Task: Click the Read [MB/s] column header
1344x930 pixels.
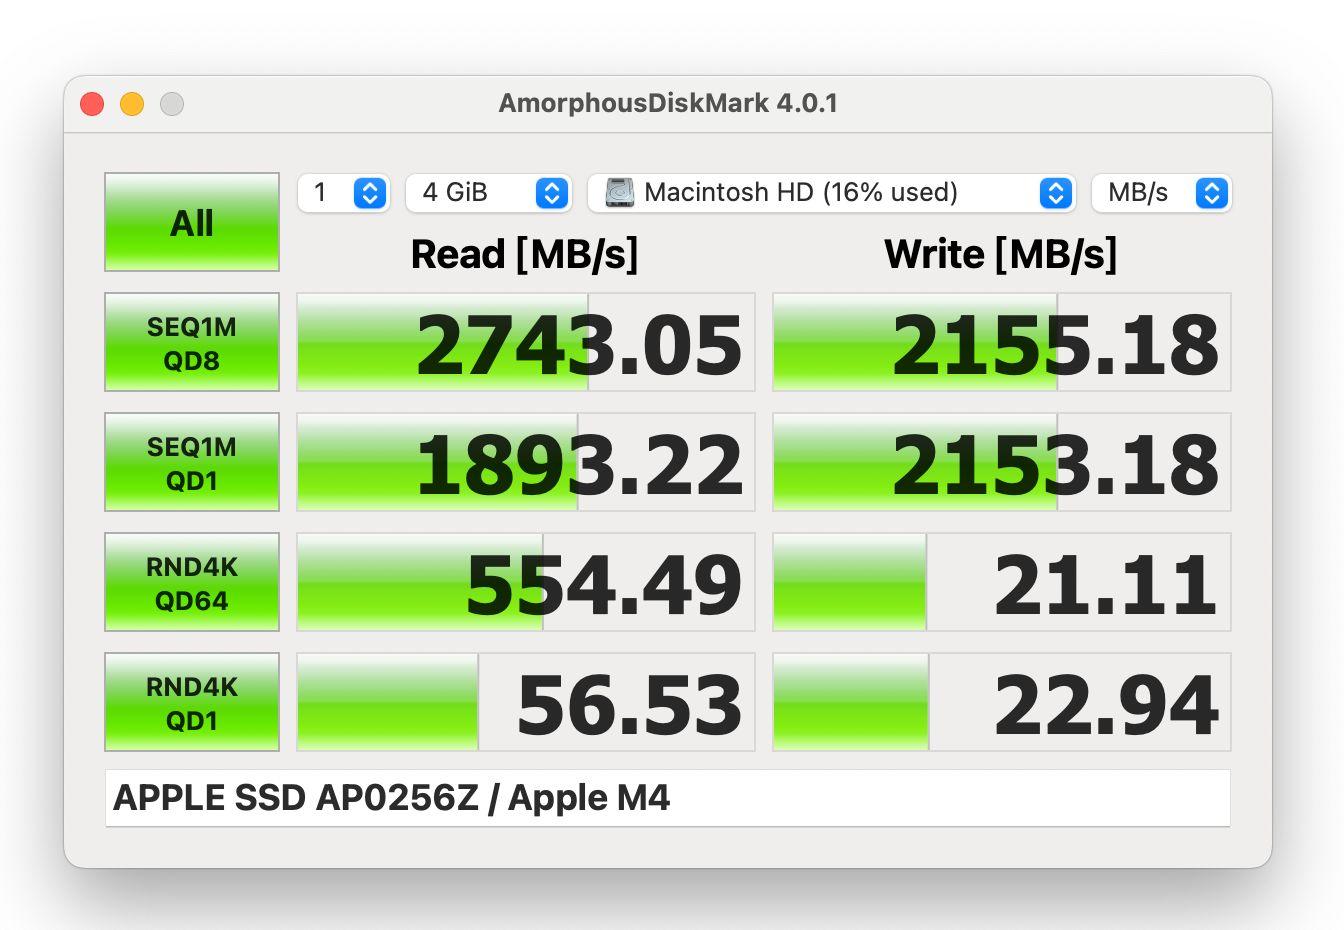Action: [524, 254]
